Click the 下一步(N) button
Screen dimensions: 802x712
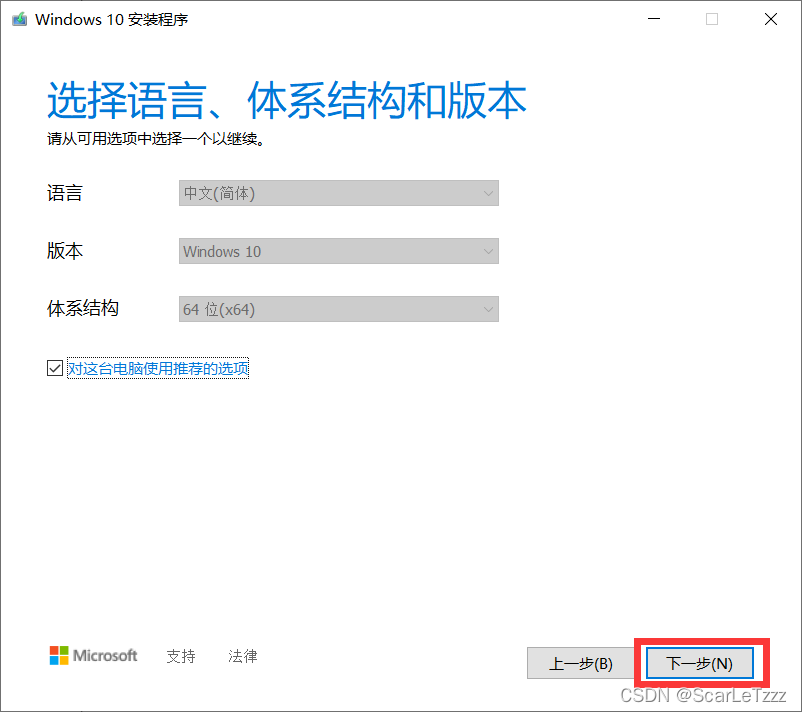(x=700, y=663)
